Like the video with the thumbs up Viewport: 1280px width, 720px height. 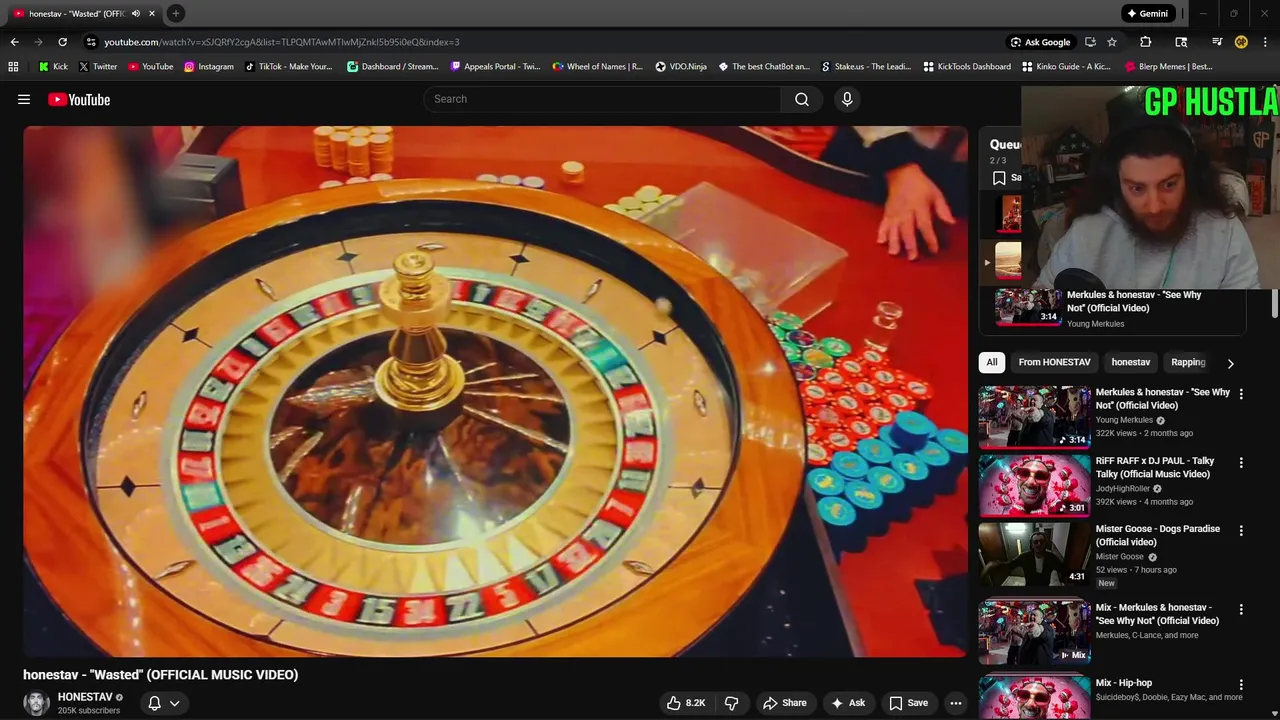[687, 703]
